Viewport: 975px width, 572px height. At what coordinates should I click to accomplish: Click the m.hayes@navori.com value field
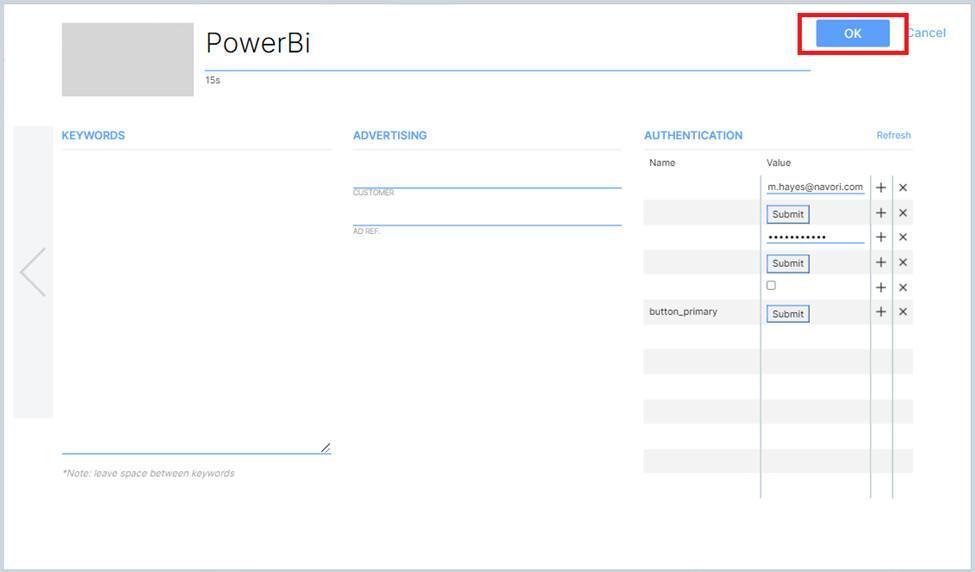tap(815, 187)
